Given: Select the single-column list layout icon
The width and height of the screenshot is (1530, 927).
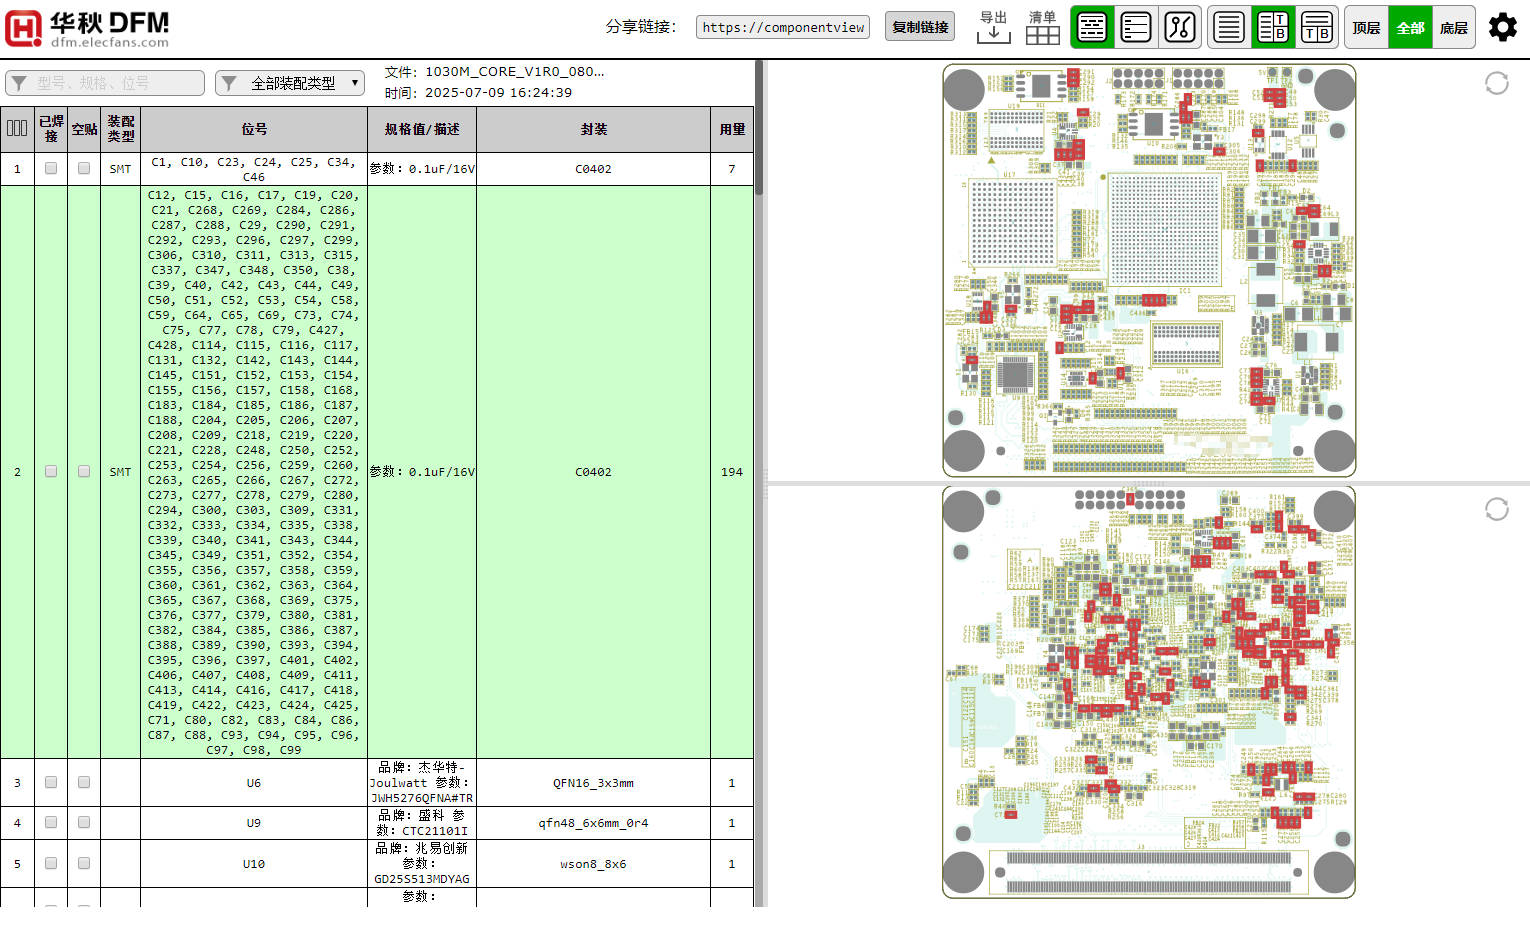Looking at the screenshot, I should (x=1228, y=27).
